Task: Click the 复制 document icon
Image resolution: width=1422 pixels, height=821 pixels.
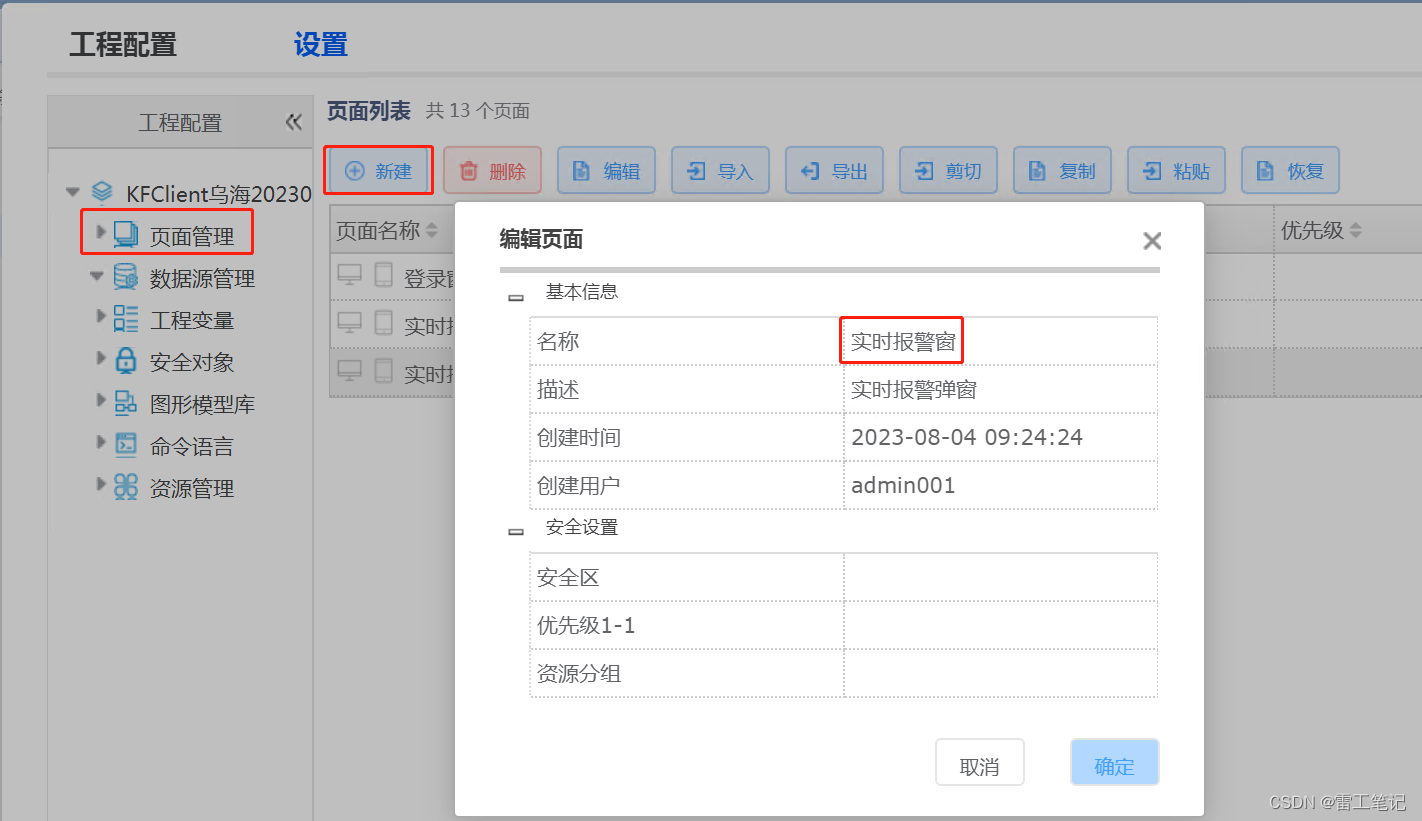Action: point(1037,171)
